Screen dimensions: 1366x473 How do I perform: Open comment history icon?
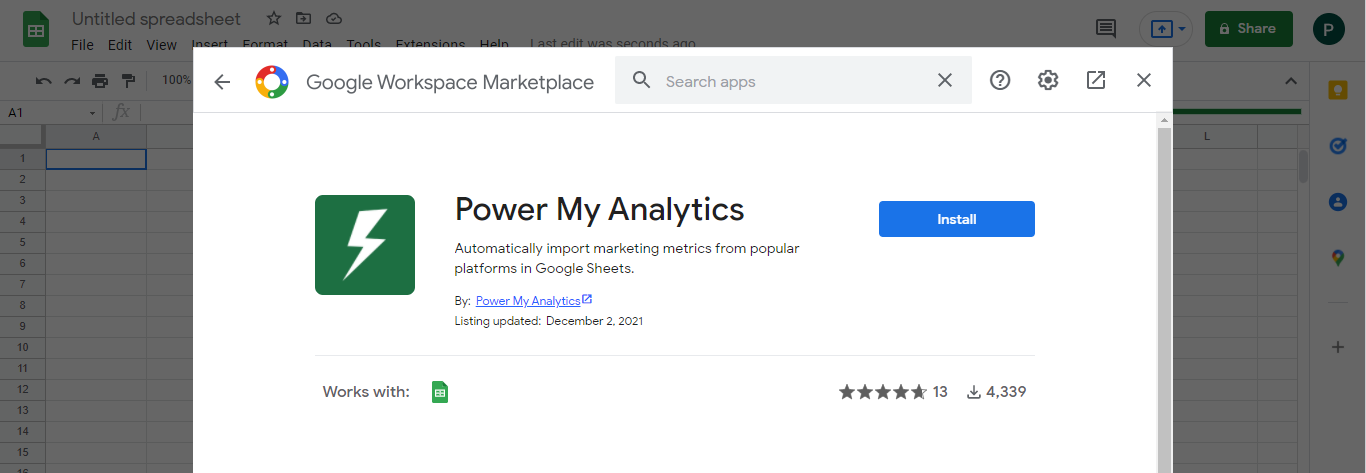1106,29
